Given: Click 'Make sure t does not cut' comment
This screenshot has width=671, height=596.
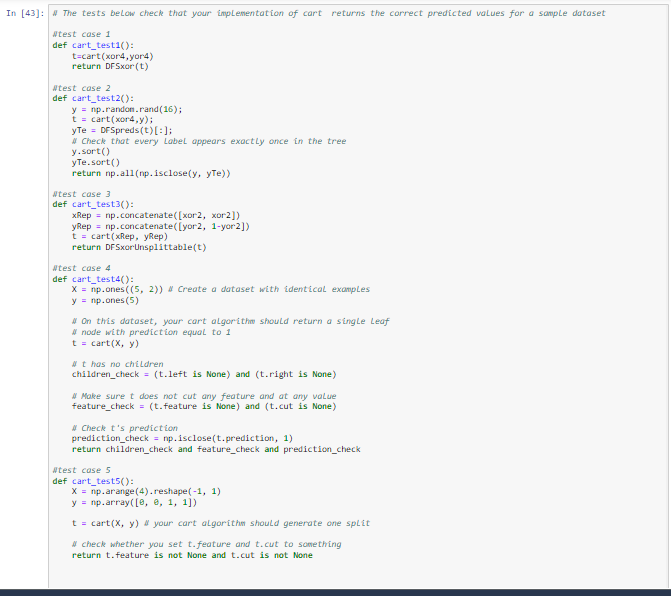Looking at the screenshot, I should point(204,396).
